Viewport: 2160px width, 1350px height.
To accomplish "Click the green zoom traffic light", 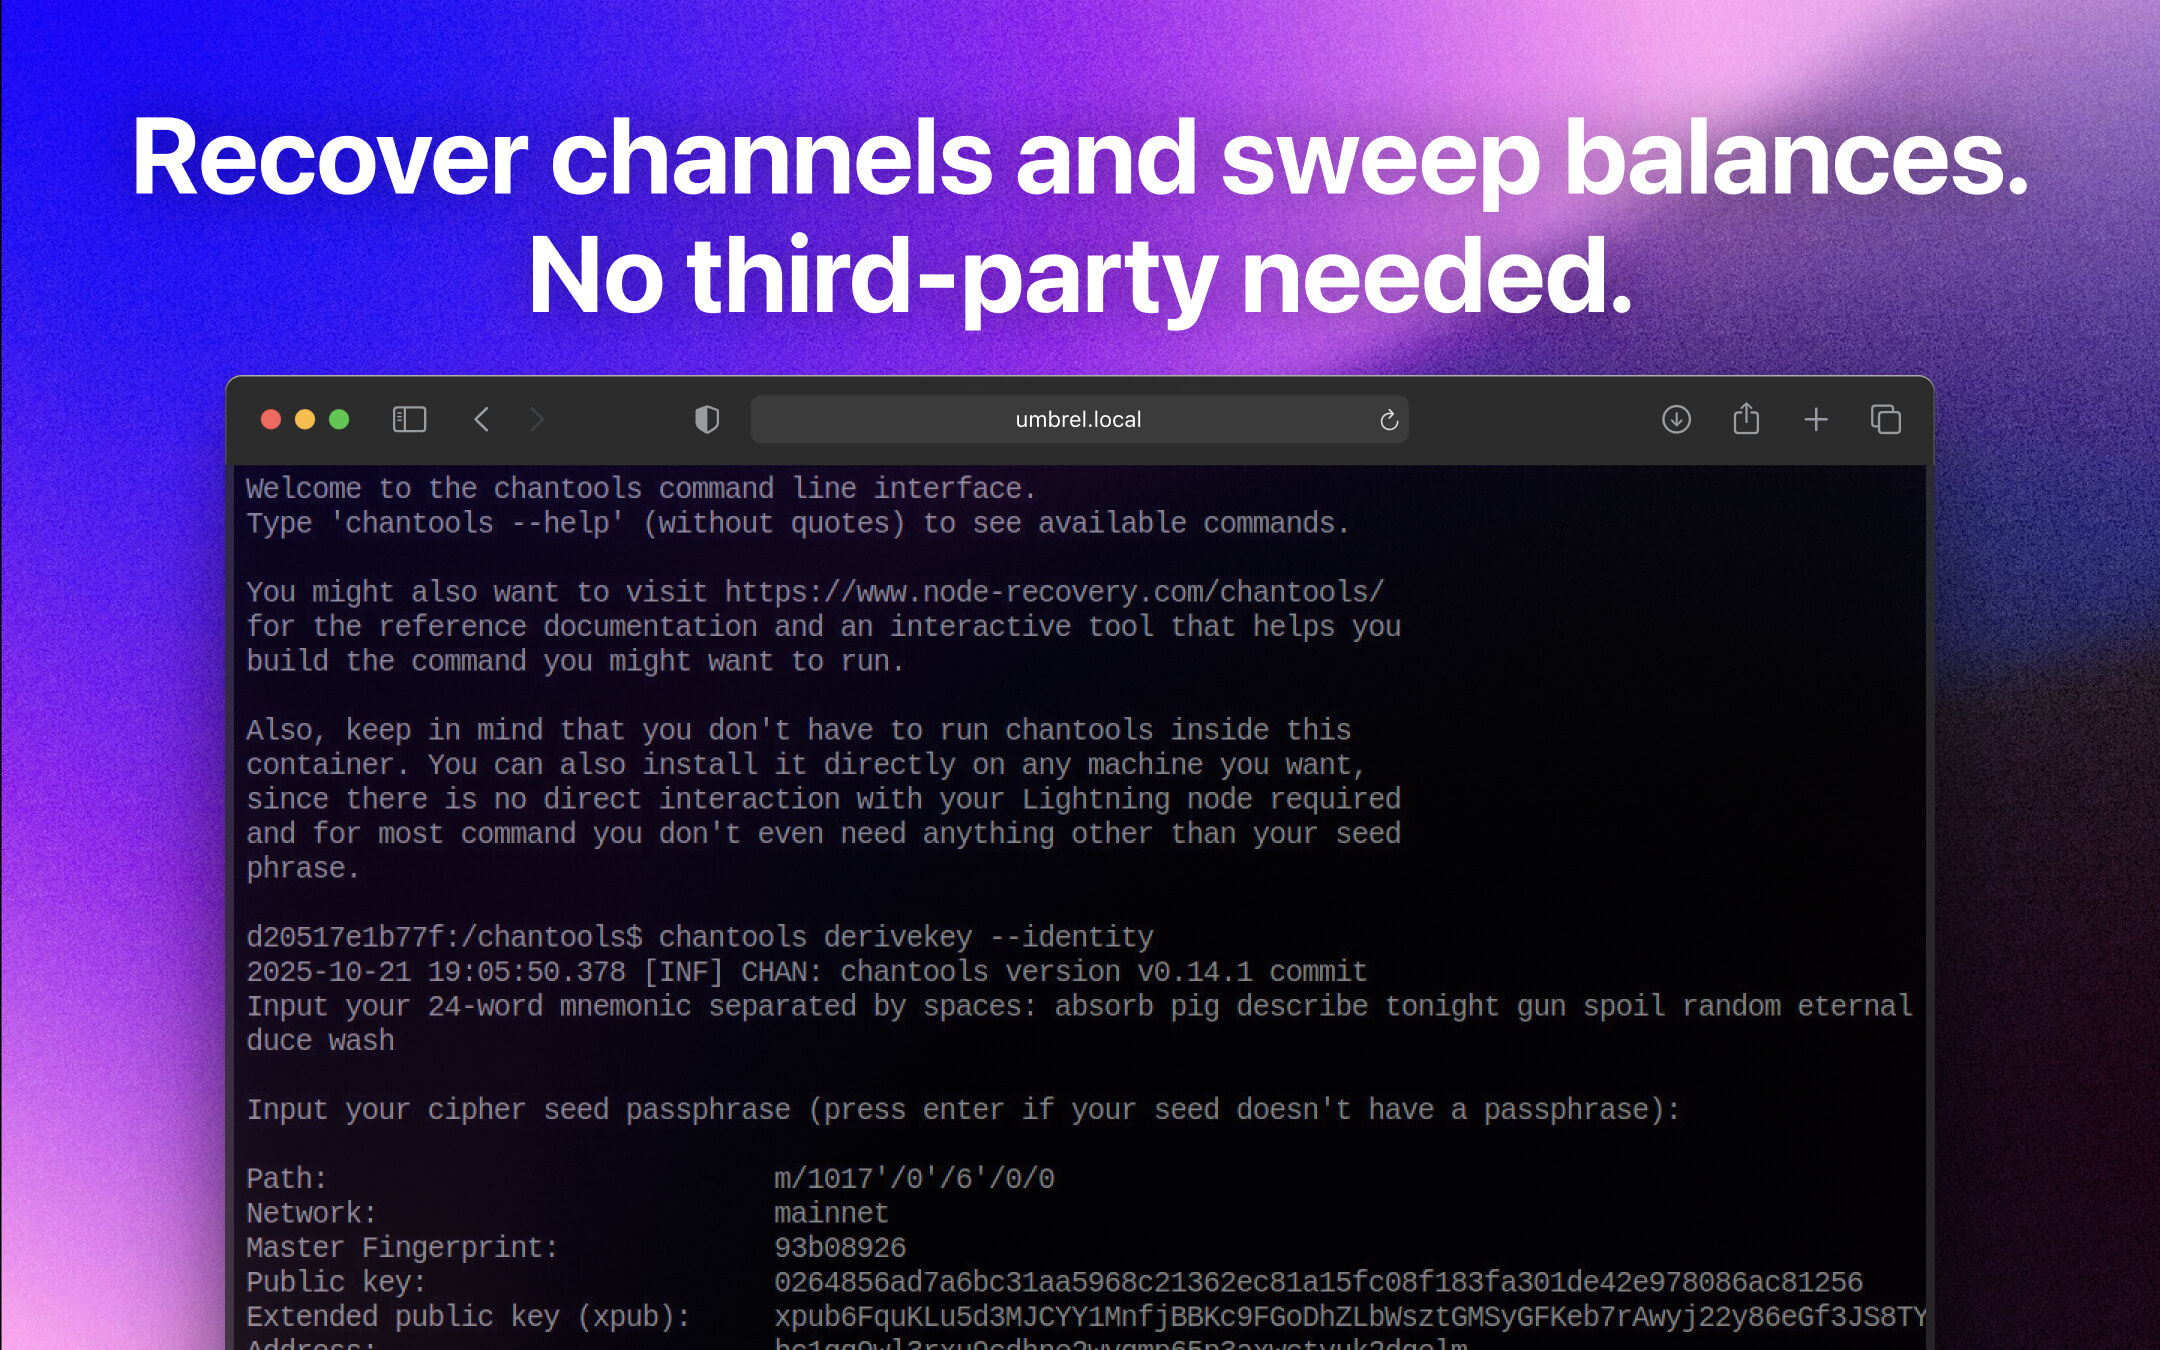I will 339,419.
